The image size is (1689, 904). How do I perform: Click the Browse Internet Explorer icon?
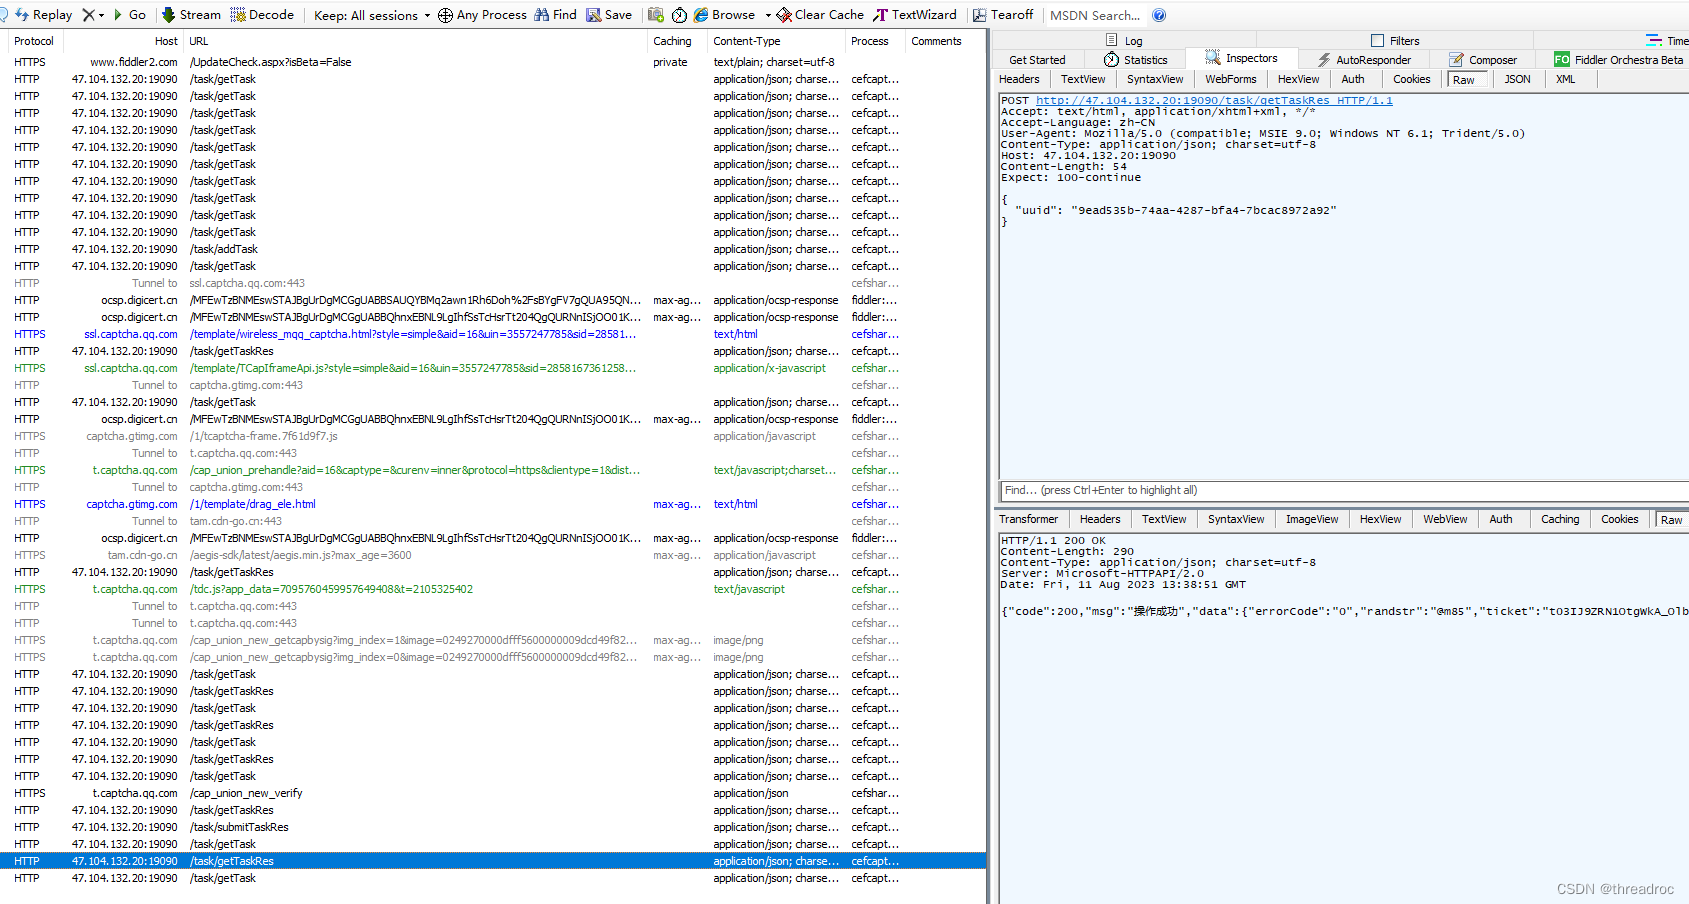(x=701, y=15)
